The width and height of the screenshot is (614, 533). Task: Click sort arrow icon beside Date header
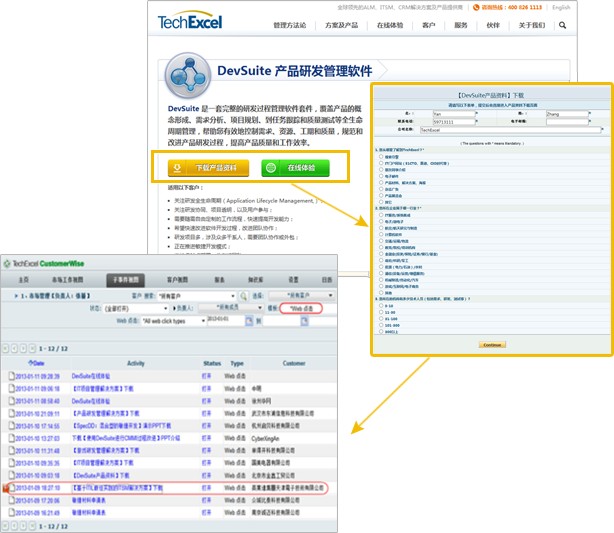tap(30, 363)
